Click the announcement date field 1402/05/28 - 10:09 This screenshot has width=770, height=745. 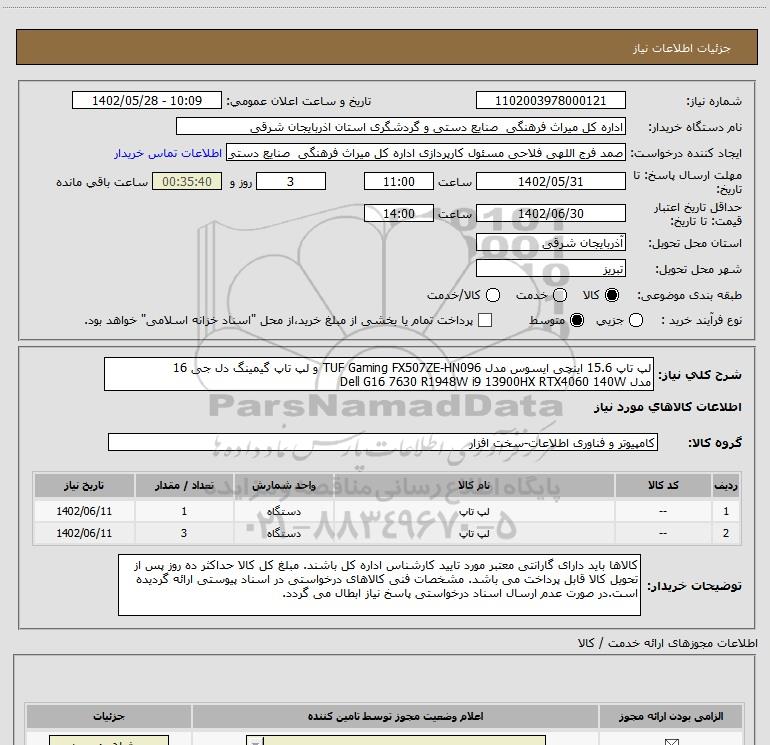(147, 101)
